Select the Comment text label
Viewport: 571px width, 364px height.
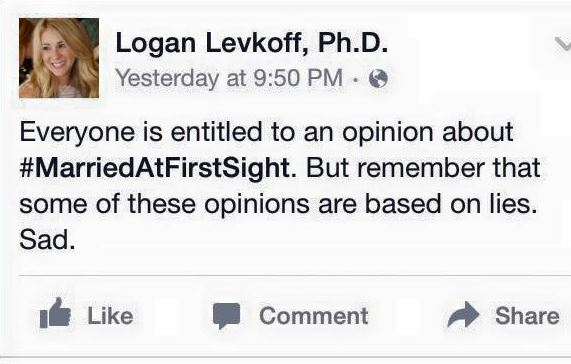(x=314, y=316)
